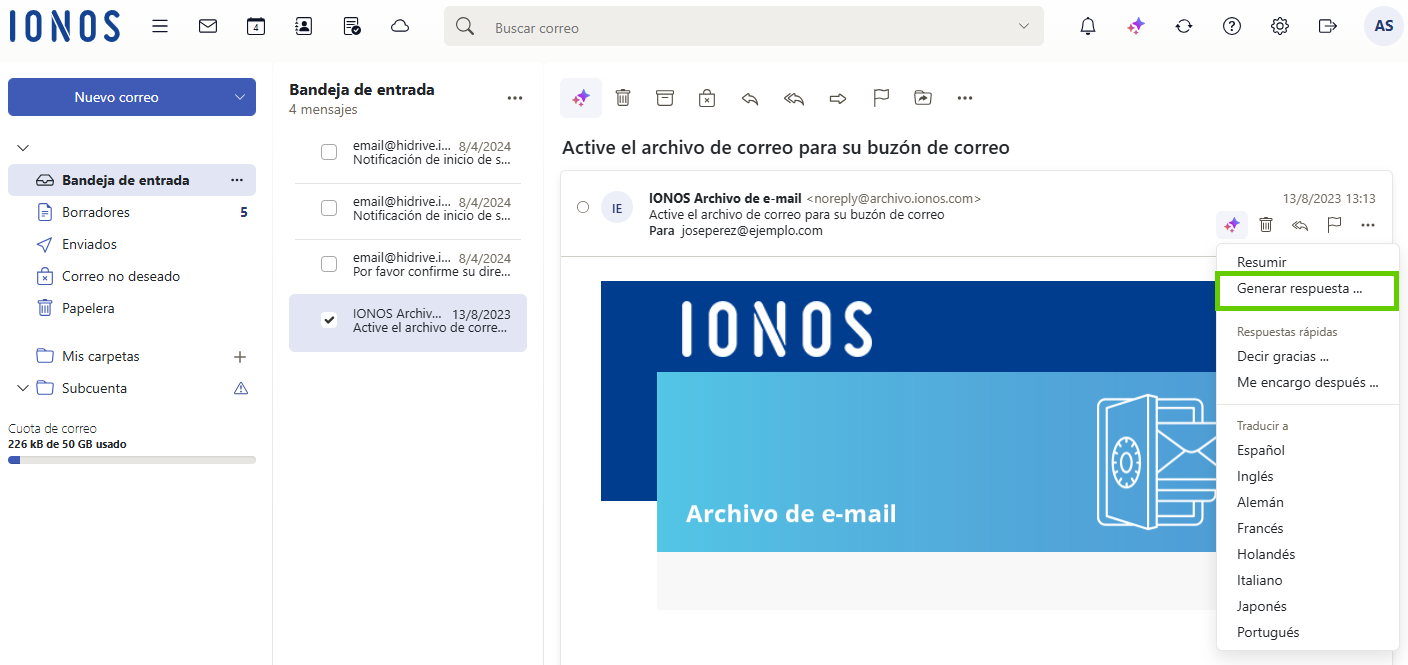Choose Me encargo después quick reply
1408x665 pixels.
point(1307,382)
